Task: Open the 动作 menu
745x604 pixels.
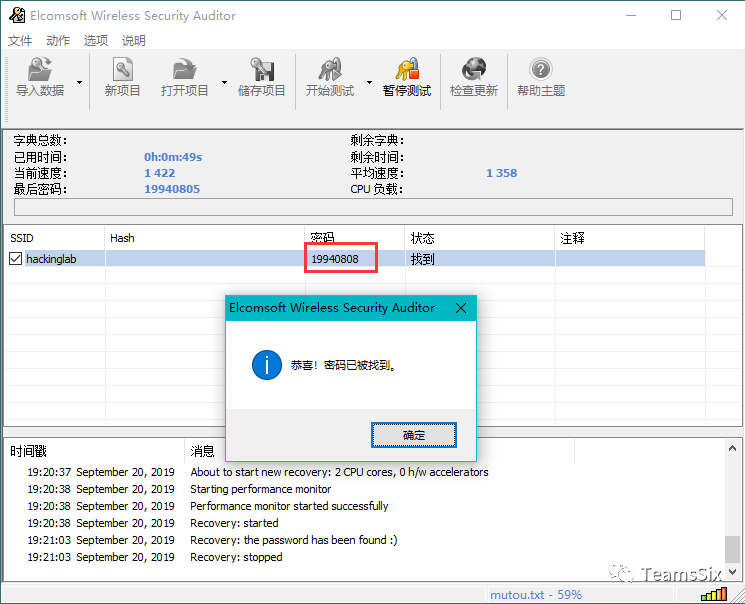Action: tap(58, 41)
